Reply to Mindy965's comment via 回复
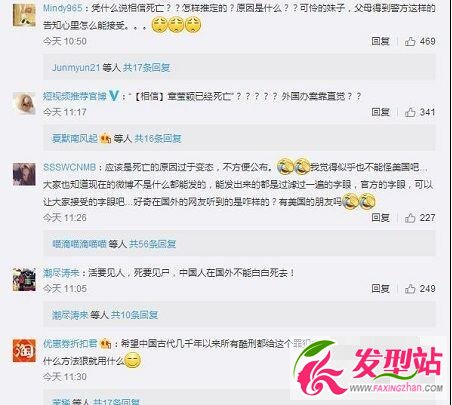 point(380,41)
